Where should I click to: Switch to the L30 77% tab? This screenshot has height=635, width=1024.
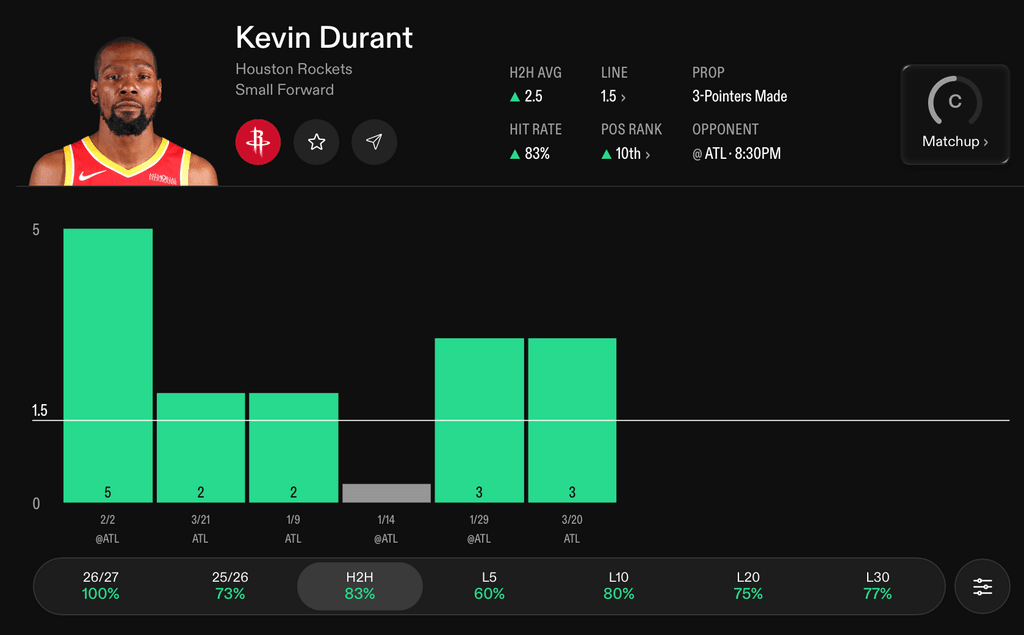(877, 585)
